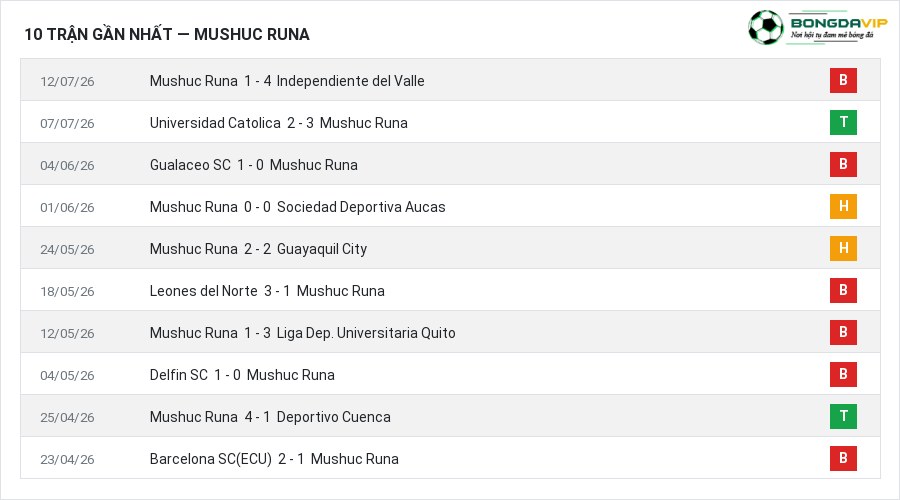Click the BONGDAVIP brand text
Image resolution: width=900 pixels, height=500 pixels.
tap(839, 23)
